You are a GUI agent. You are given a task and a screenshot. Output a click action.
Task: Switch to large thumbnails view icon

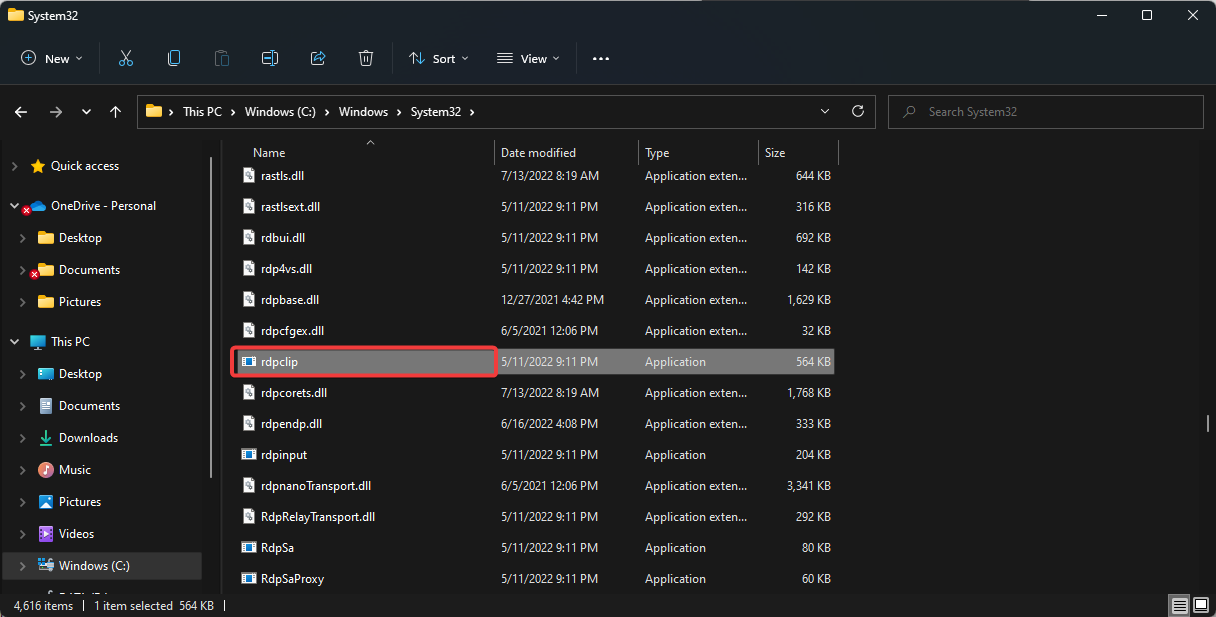point(1201,606)
